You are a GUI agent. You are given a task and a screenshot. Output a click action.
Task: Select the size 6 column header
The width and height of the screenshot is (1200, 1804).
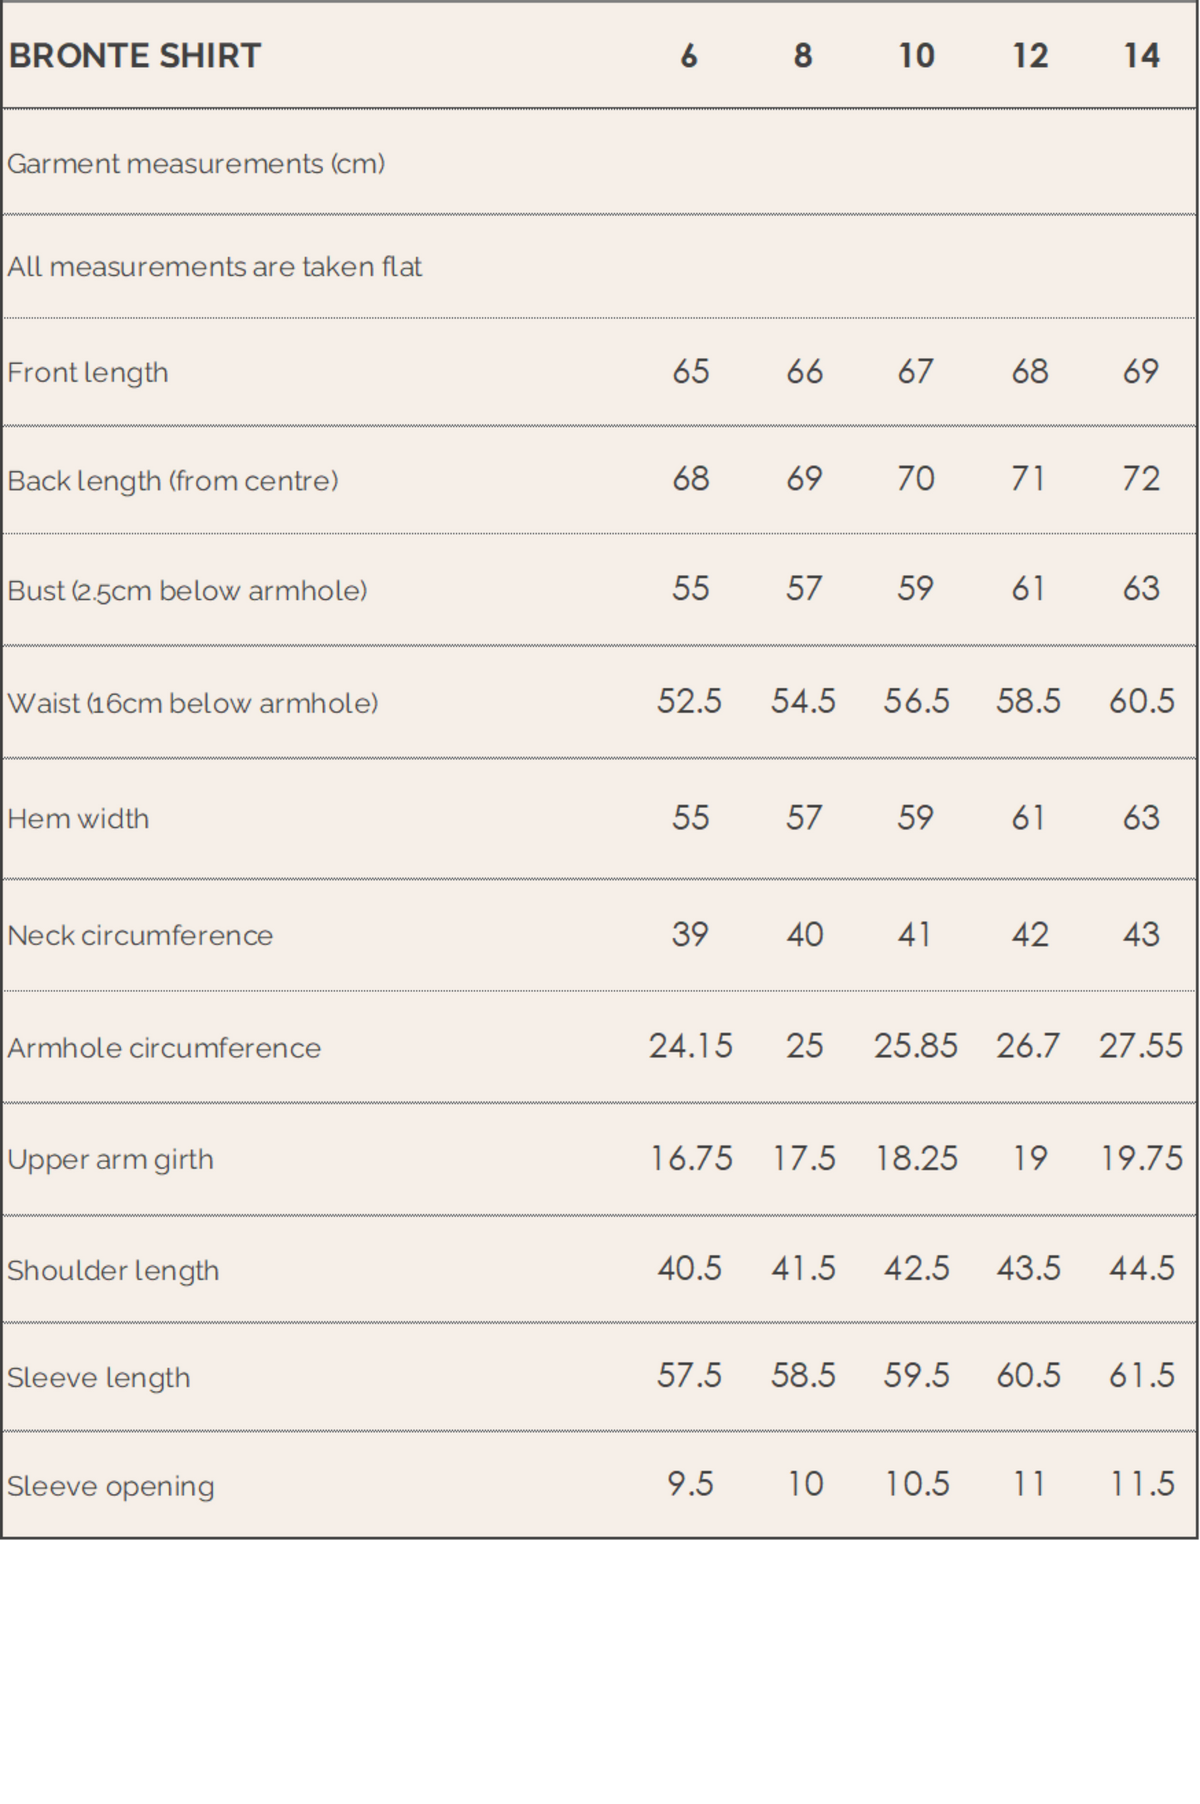pos(689,56)
